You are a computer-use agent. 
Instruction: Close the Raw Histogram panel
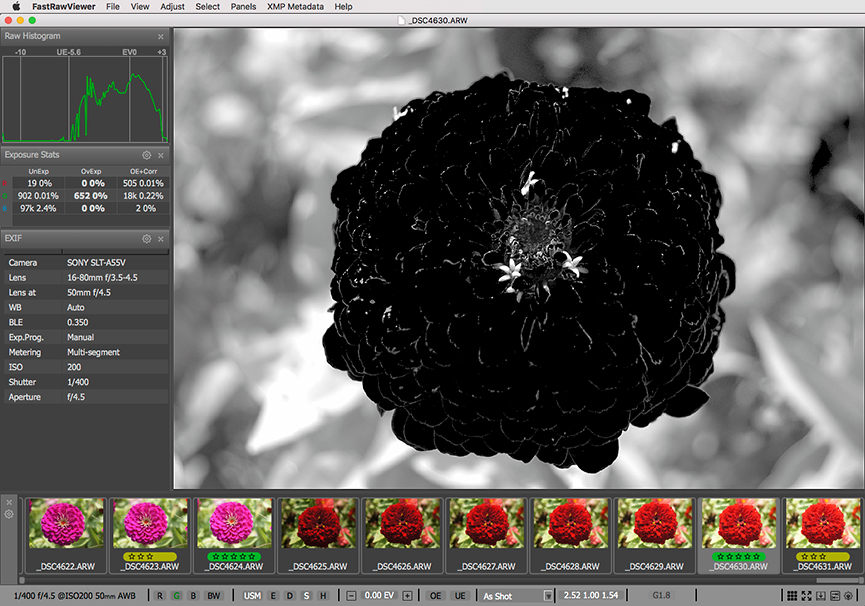pos(161,37)
